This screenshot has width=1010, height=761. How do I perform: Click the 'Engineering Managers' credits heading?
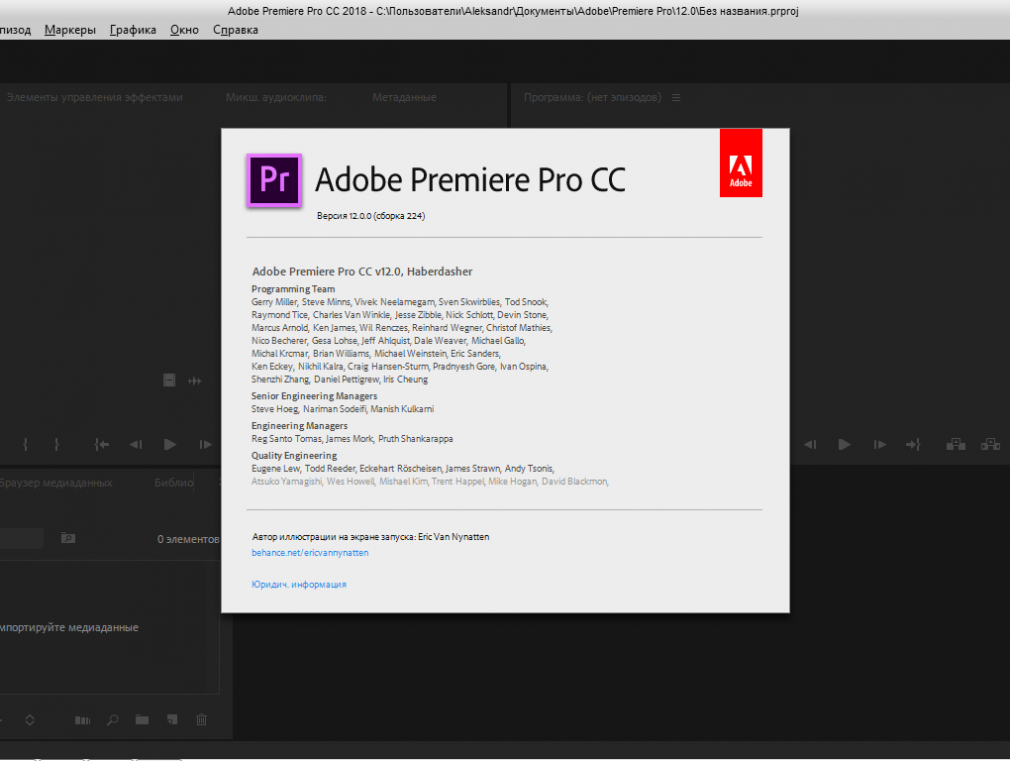(300, 425)
